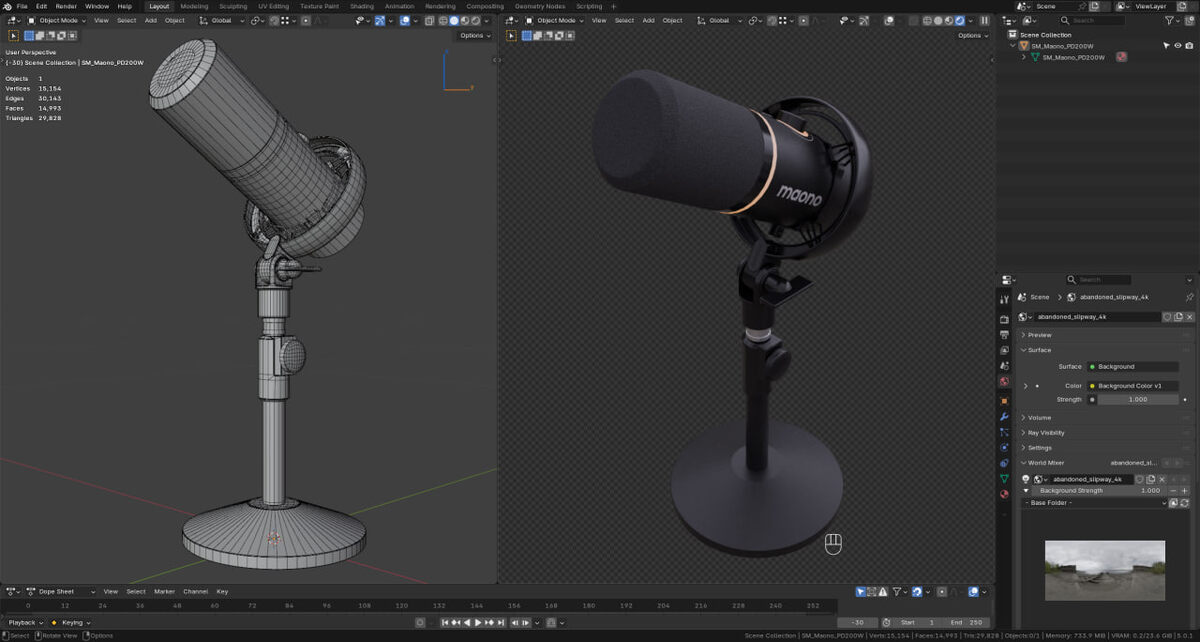The height and width of the screenshot is (642, 1200).
Task: Toggle fake user shield for world datablock
Action: coord(1167,317)
